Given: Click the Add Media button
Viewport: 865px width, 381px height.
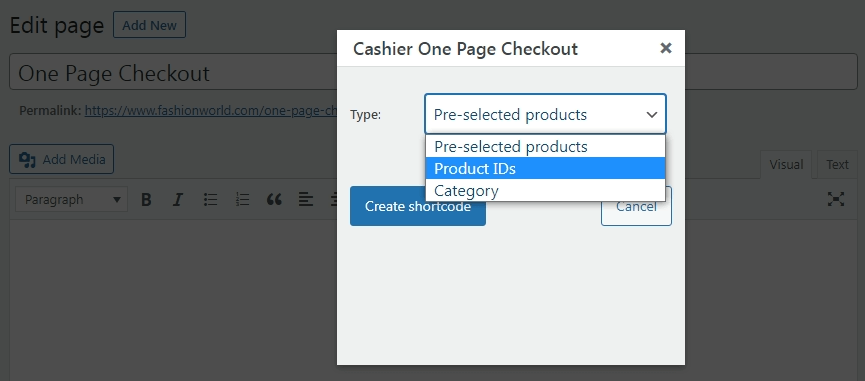Looking at the screenshot, I should (x=61, y=159).
